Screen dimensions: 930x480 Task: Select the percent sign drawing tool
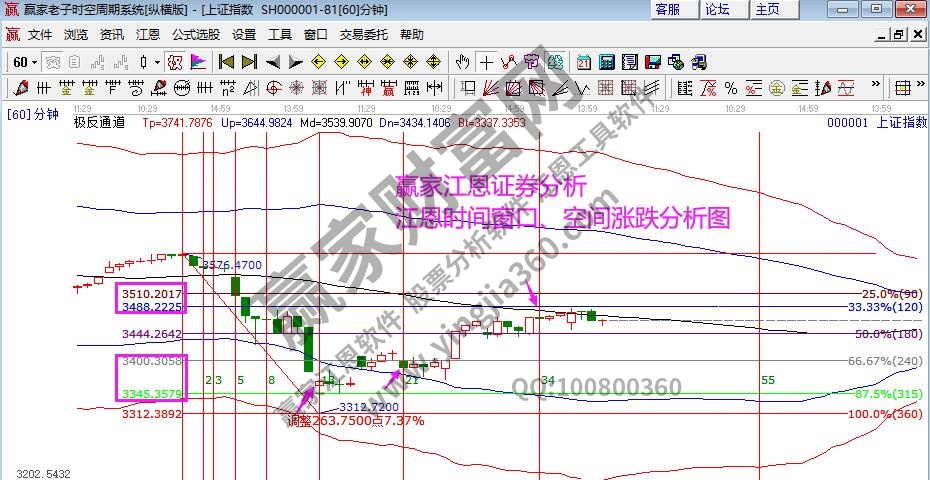click(730, 87)
